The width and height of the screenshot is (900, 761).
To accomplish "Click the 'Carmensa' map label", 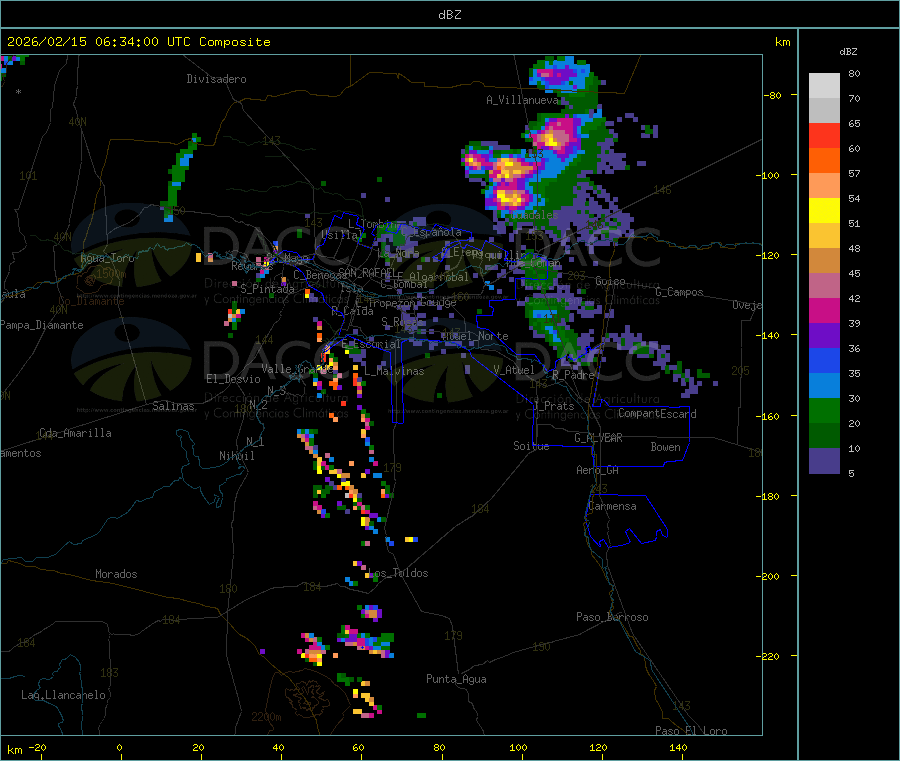I will pos(612,506).
